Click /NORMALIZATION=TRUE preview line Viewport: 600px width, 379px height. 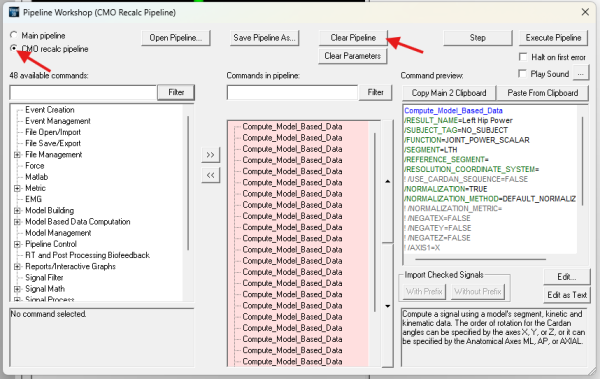[446, 189]
